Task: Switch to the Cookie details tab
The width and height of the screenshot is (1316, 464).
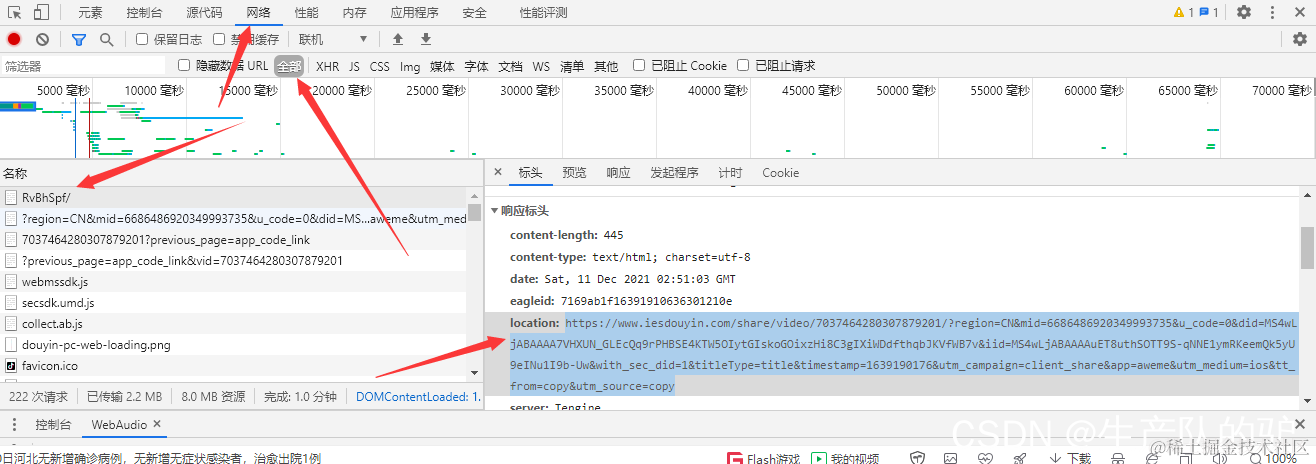Action: click(x=780, y=172)
